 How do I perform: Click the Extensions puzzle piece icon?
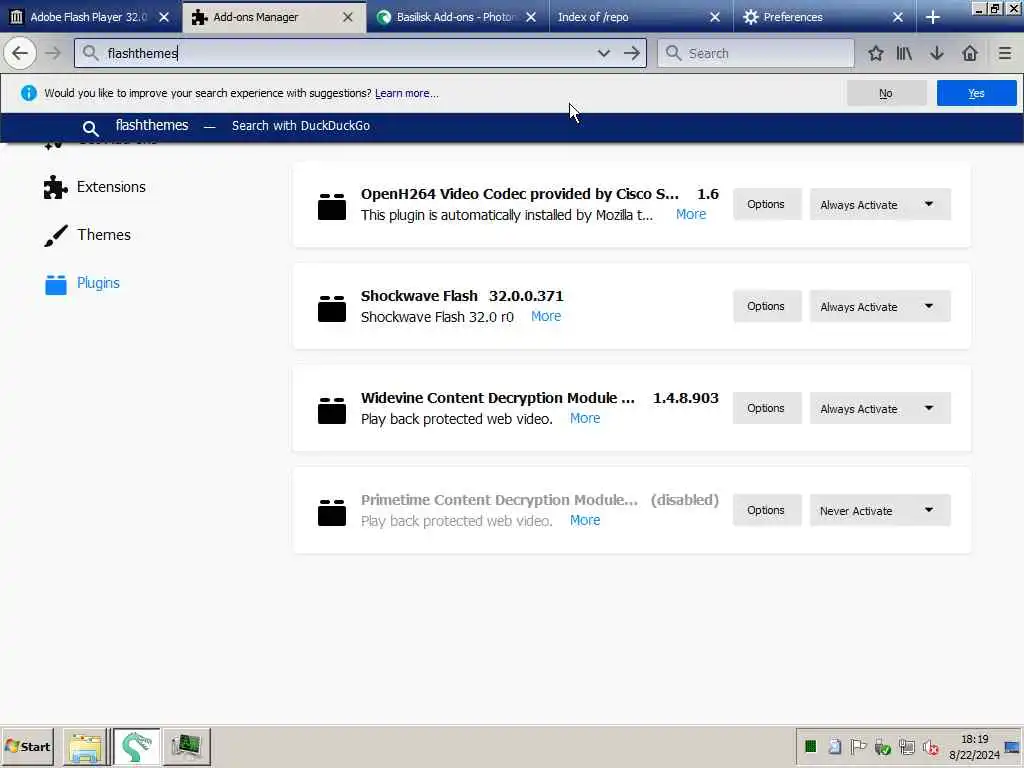pyautogui.click(x=56, y=187)
